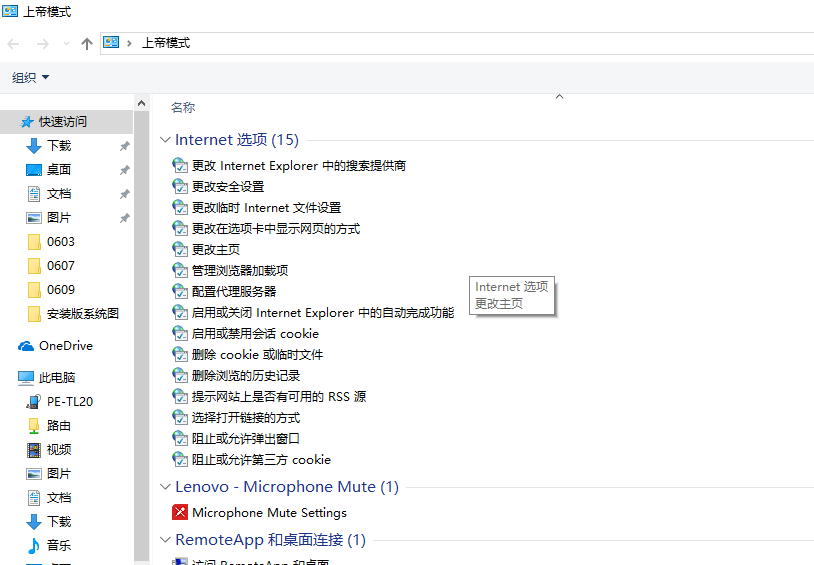
Task: Open 文档 under 此电脑
Action: tap(59, 498)
